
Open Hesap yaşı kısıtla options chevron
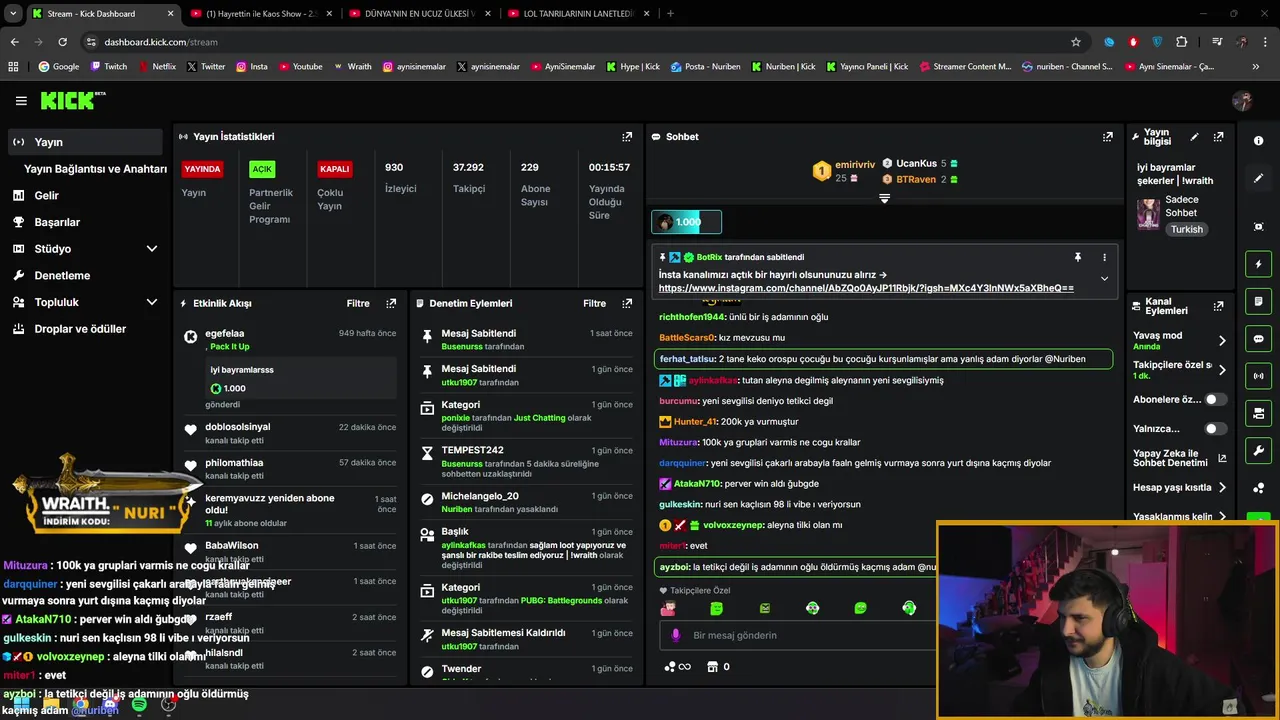point(1222,488)
